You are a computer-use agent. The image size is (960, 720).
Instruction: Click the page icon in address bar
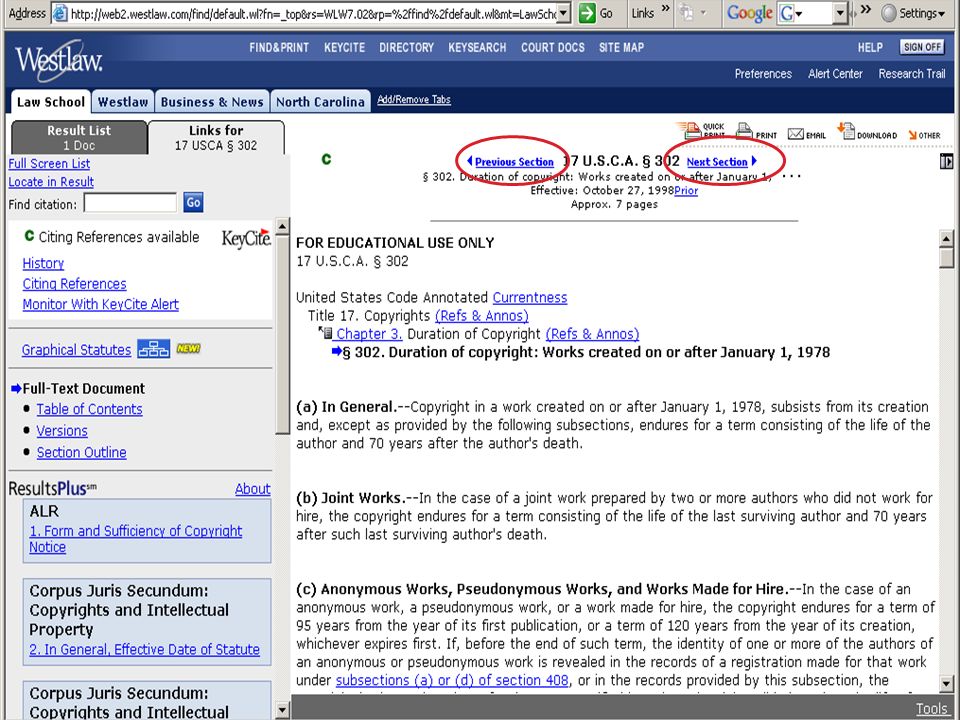59,13
